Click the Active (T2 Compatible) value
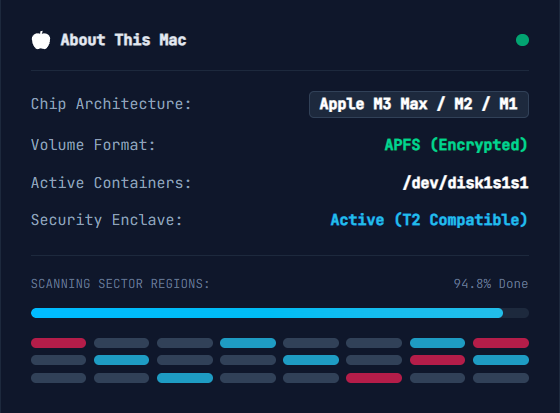 point(429,220)
